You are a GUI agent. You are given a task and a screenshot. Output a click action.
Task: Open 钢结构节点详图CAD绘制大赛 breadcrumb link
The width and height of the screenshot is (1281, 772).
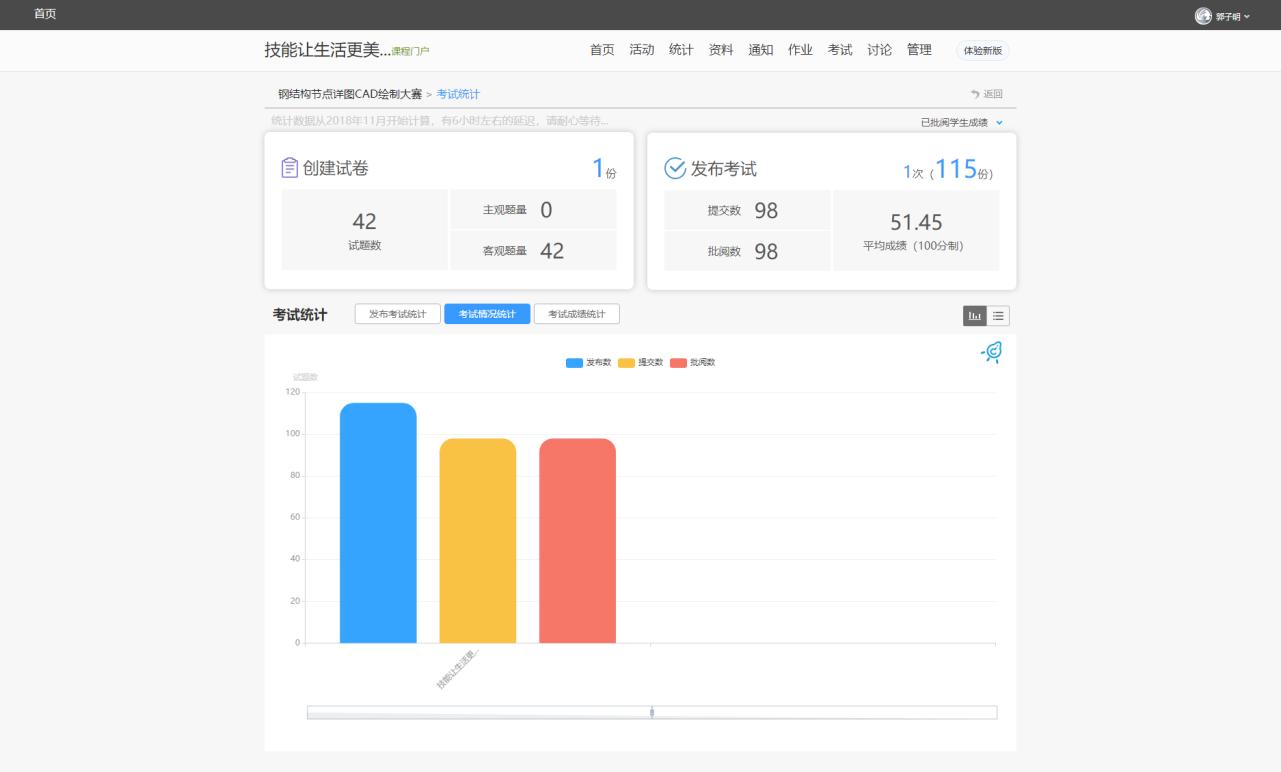[x=350, y=94]
